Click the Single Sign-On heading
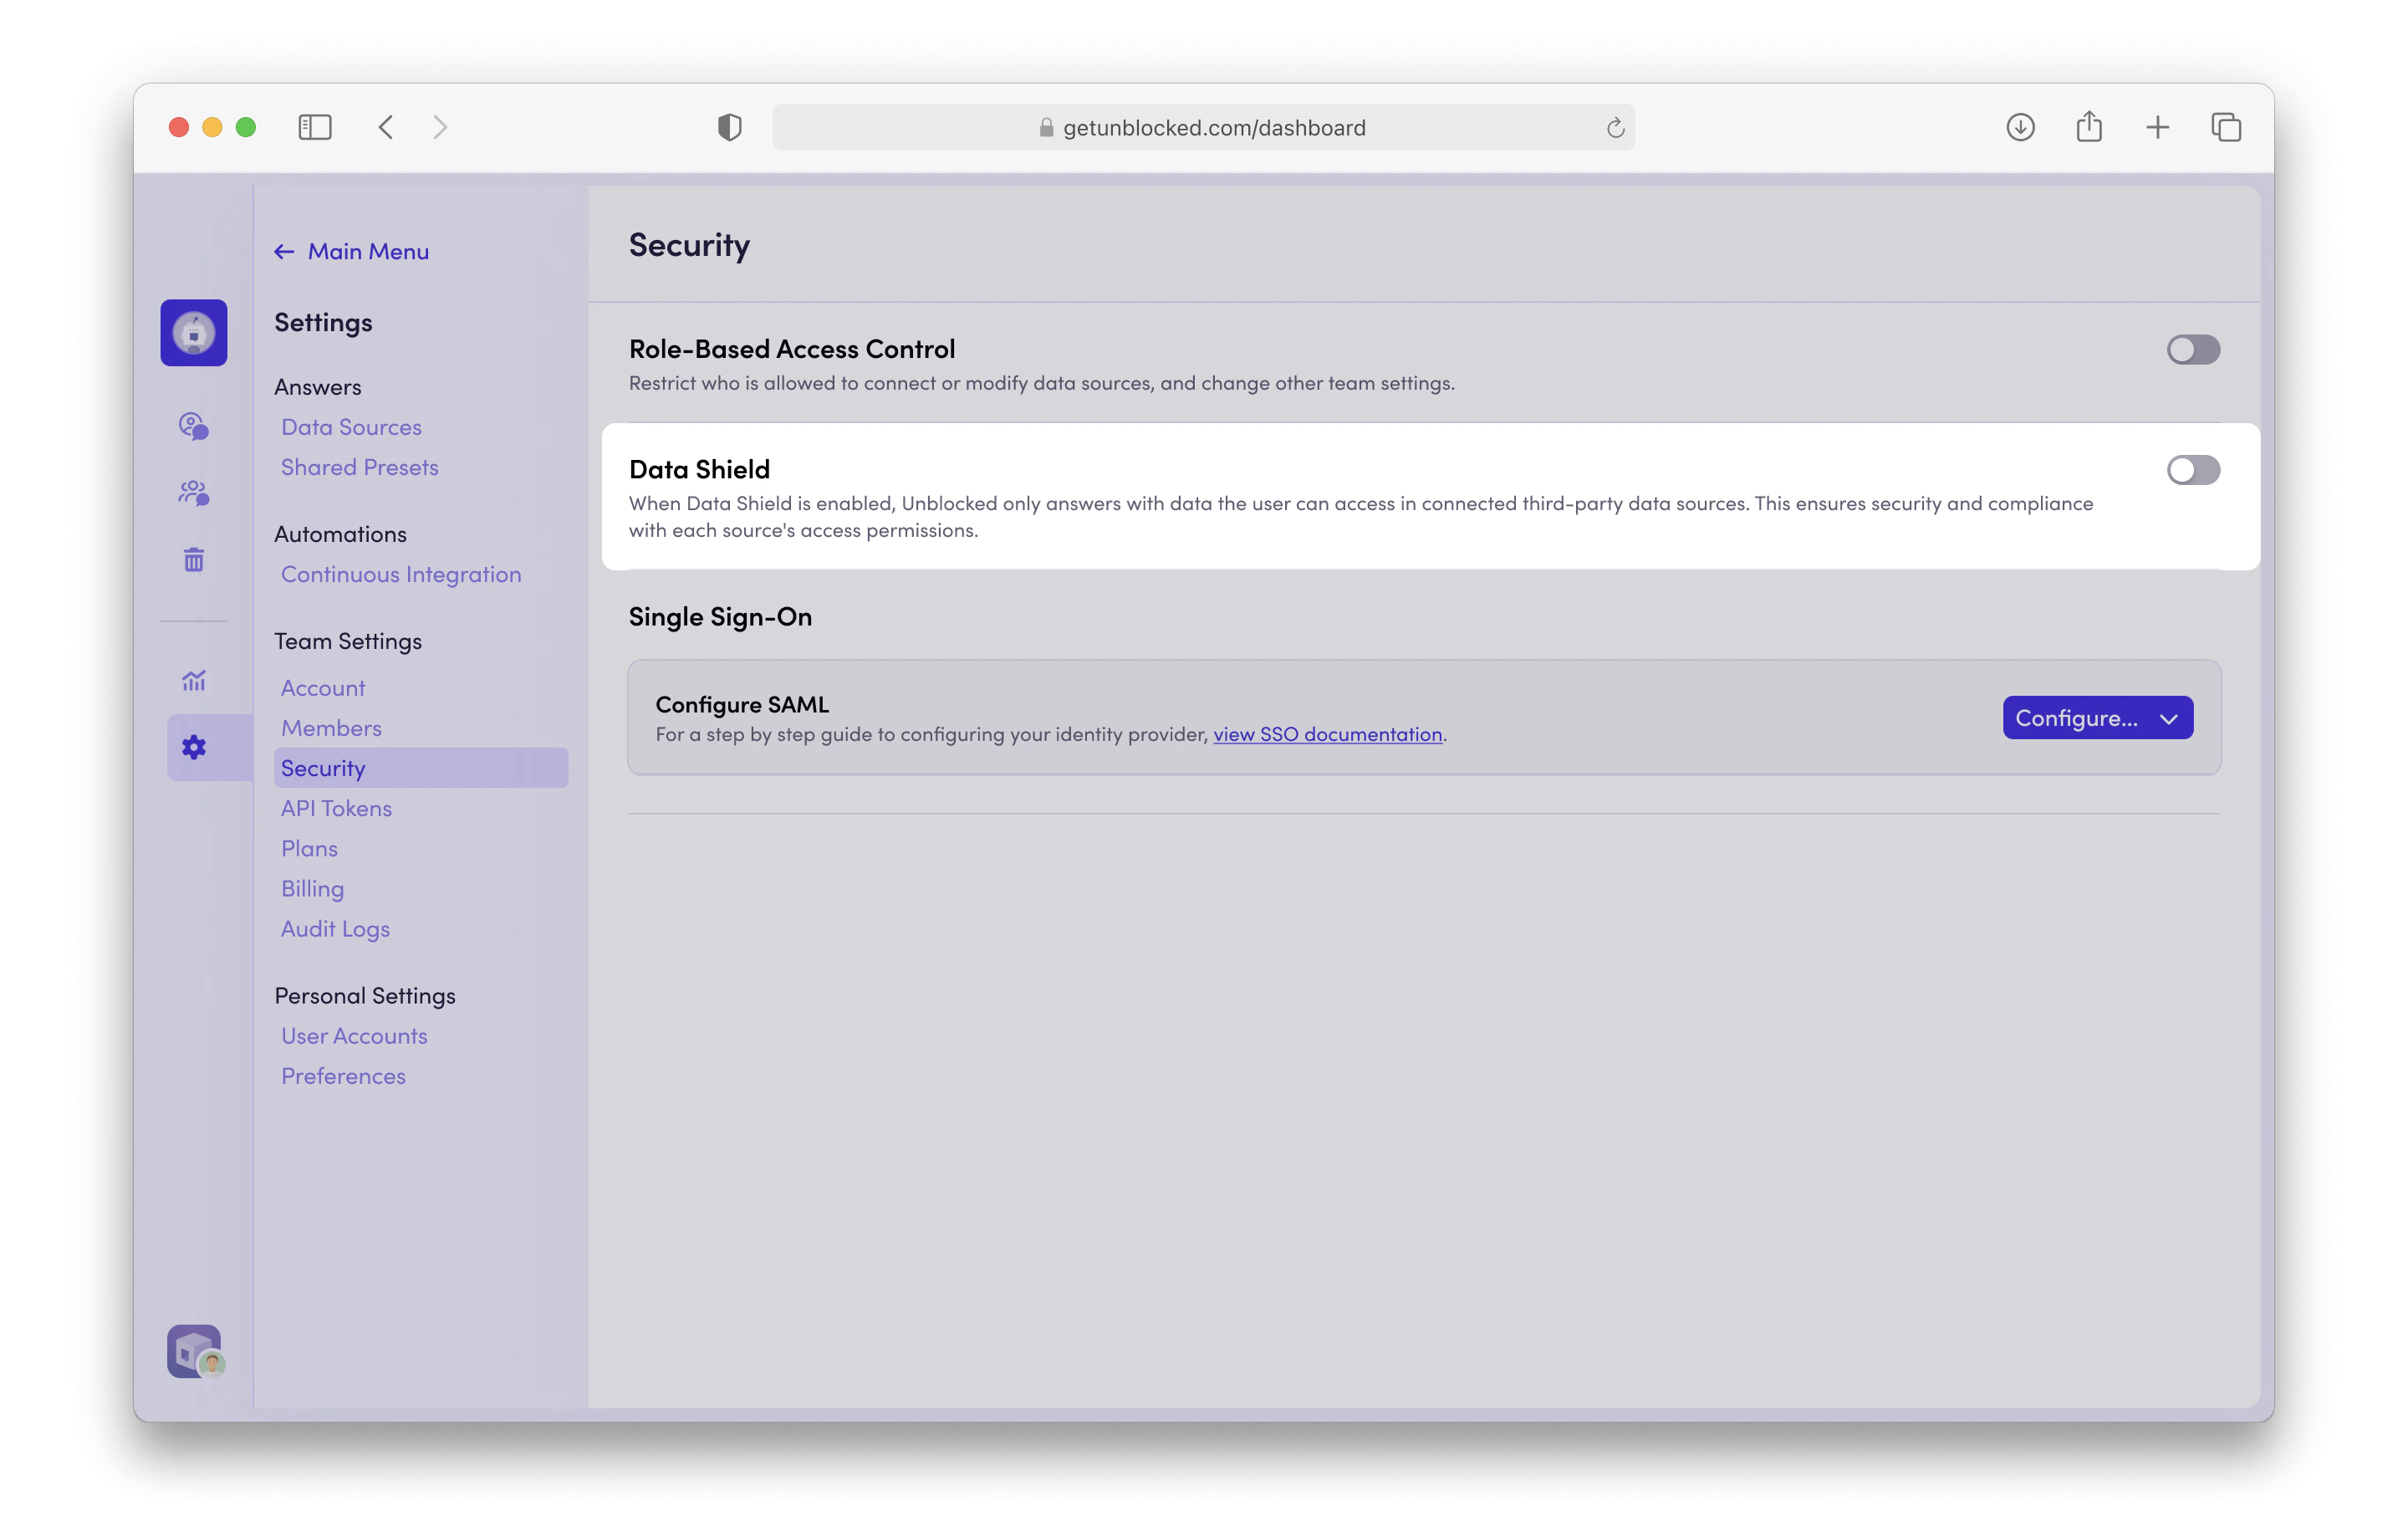 (x=720, y=616)
